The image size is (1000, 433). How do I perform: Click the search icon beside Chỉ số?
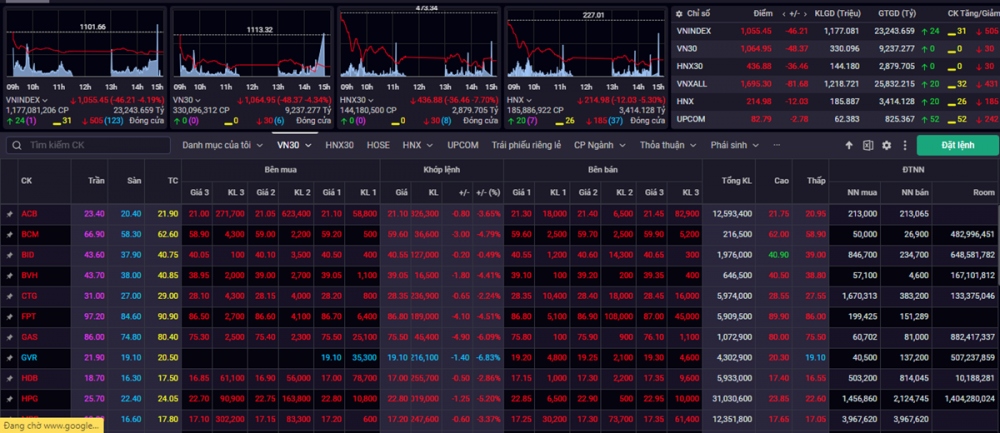[x=679, y=14]
